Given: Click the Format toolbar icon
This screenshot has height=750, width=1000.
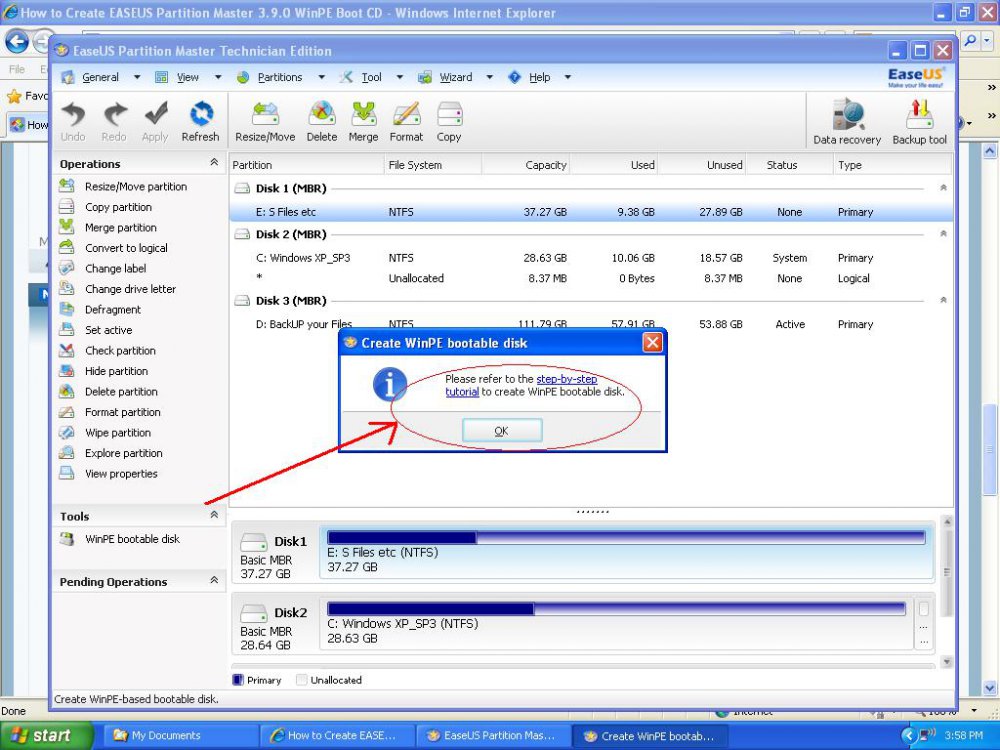Looking at the screenshot, I should (406, 122).
